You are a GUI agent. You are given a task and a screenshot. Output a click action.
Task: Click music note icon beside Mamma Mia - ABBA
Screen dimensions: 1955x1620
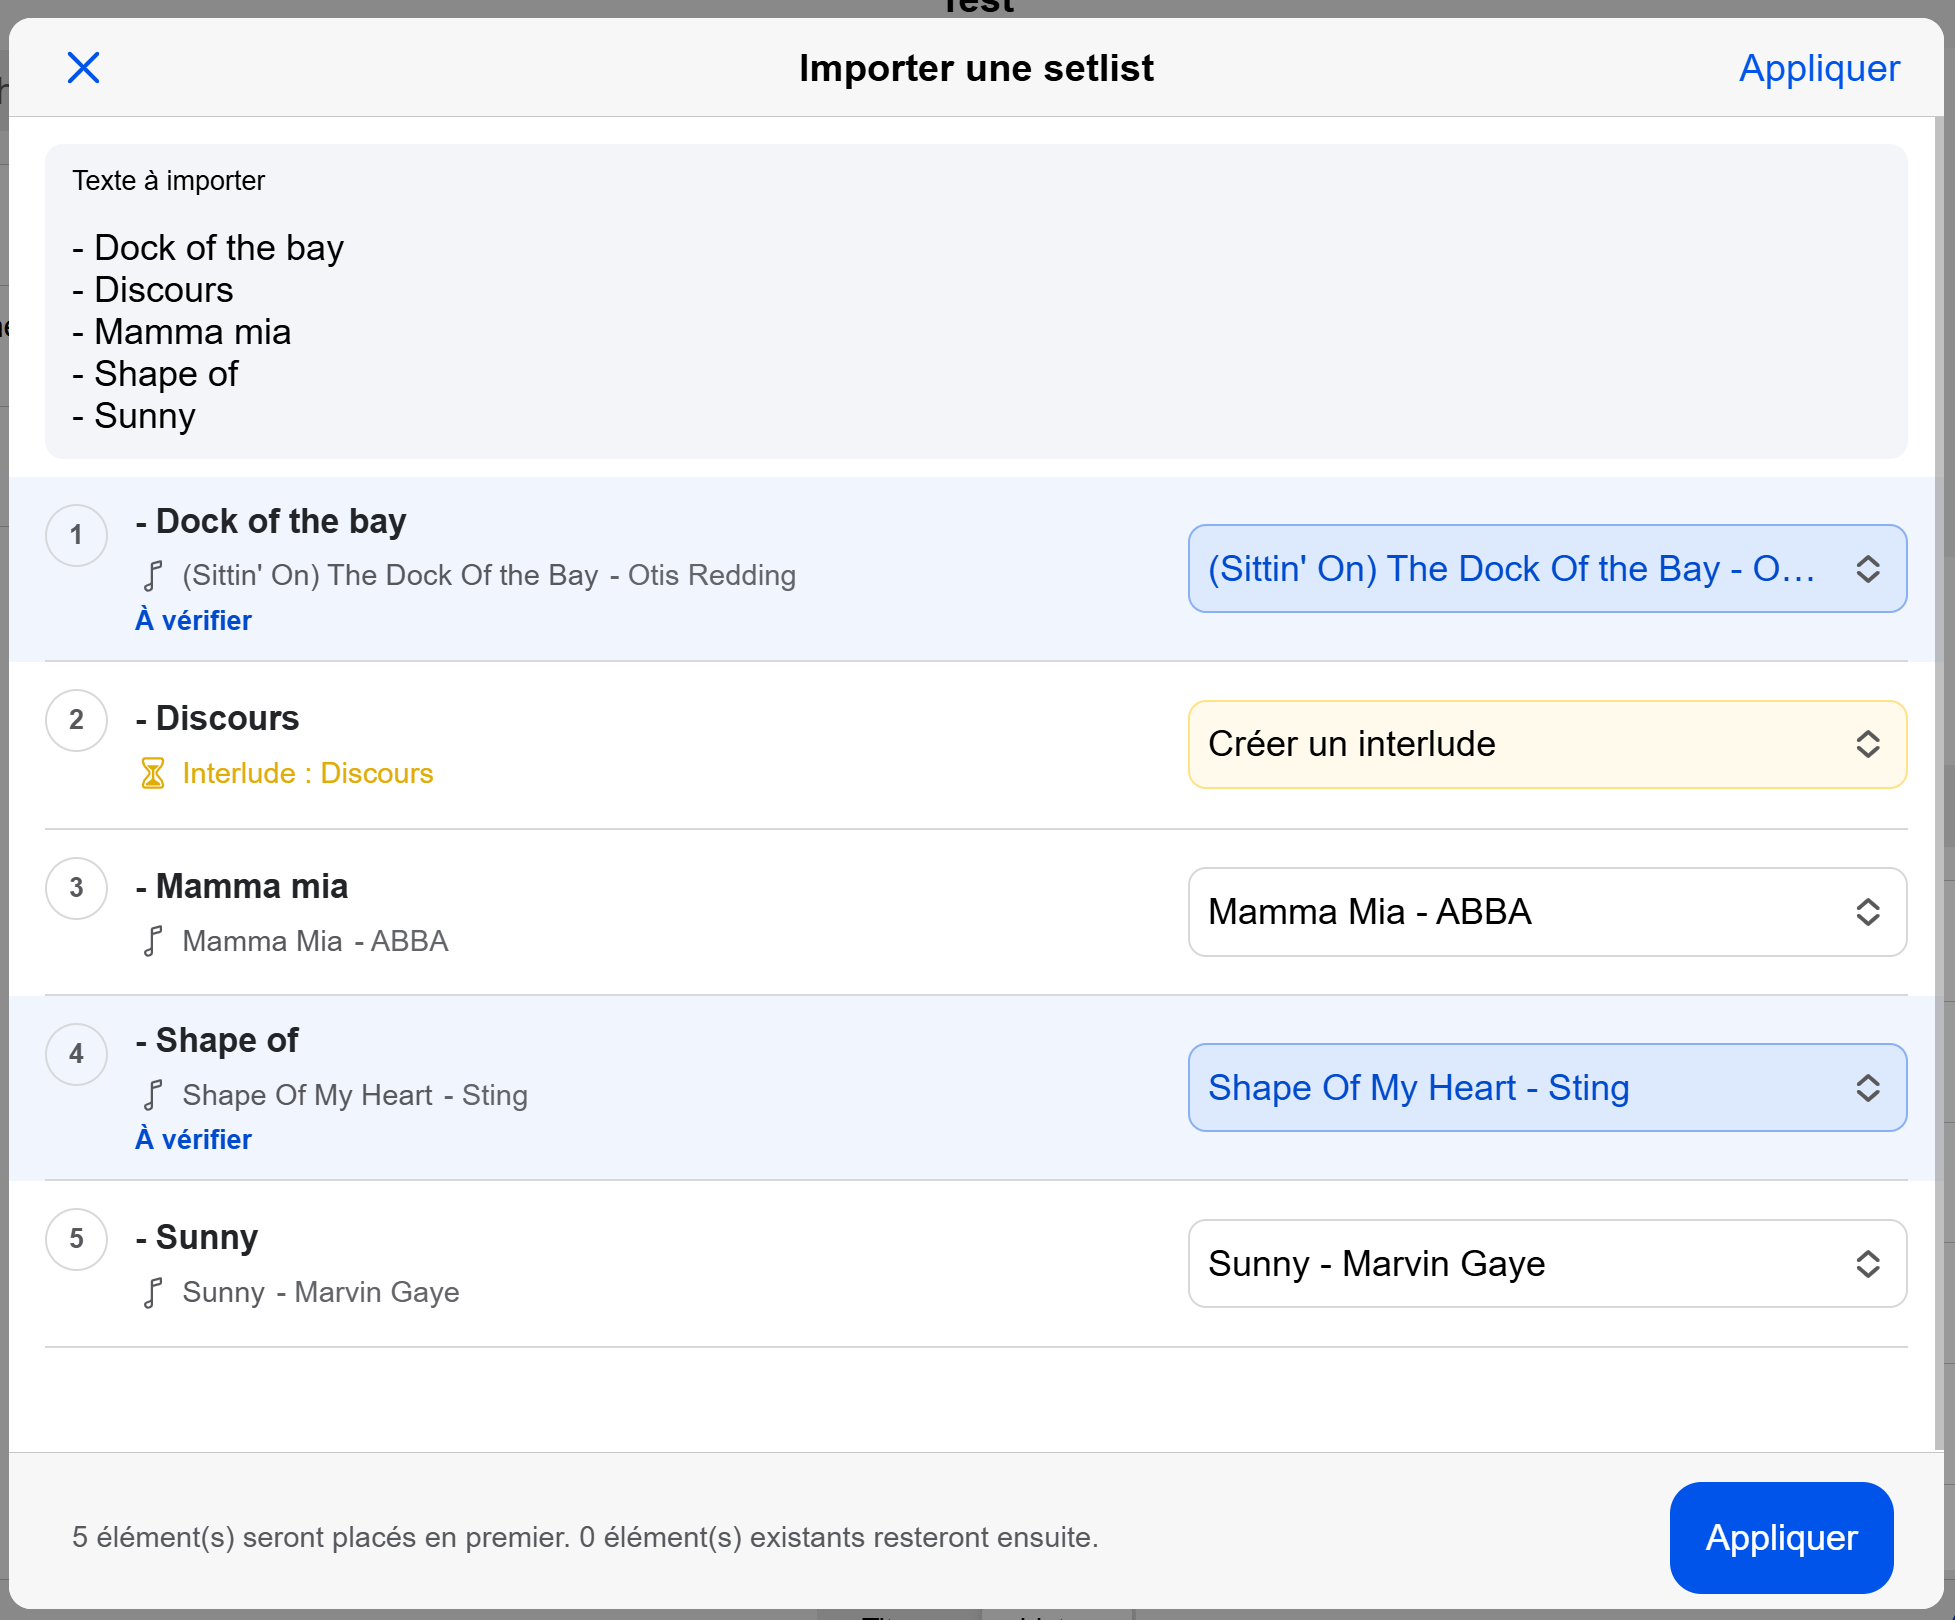click(x=153, y=942)
